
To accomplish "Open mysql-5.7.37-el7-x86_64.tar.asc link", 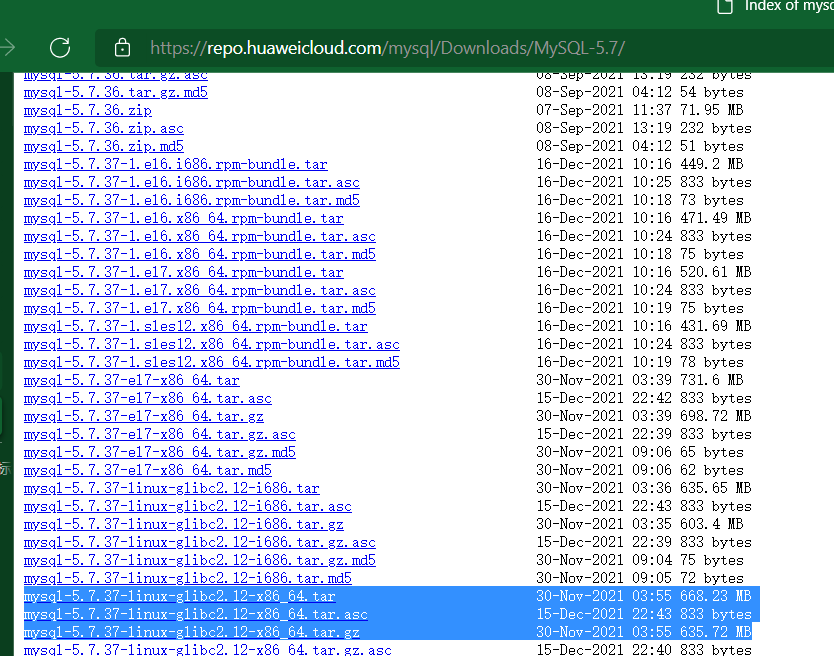I will (147, 398).
